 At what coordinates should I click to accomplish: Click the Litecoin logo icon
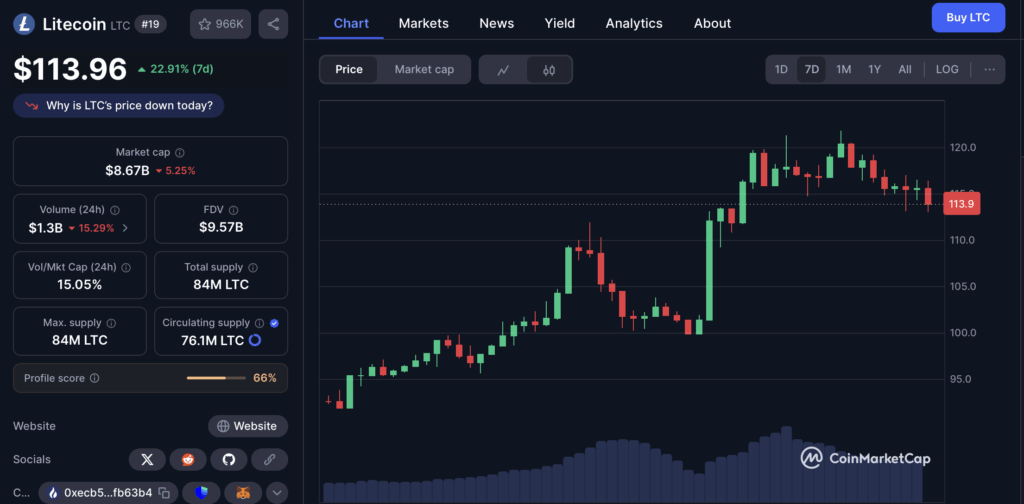[x=24, y=24]
